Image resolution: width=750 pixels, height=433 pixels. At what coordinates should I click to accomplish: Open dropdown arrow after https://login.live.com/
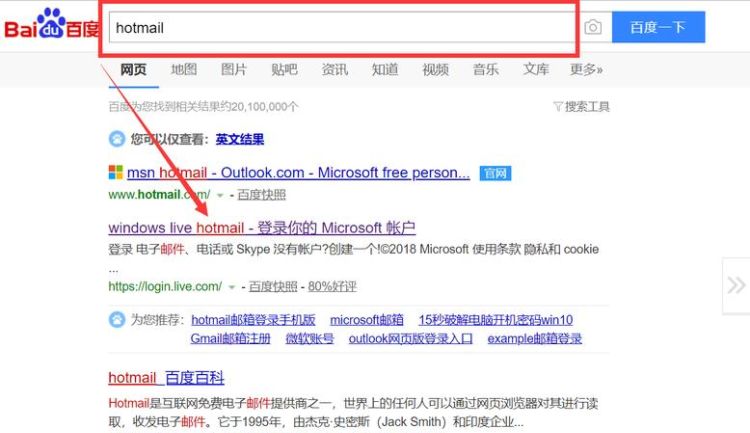pyautogui.click(x=232, y=287)
